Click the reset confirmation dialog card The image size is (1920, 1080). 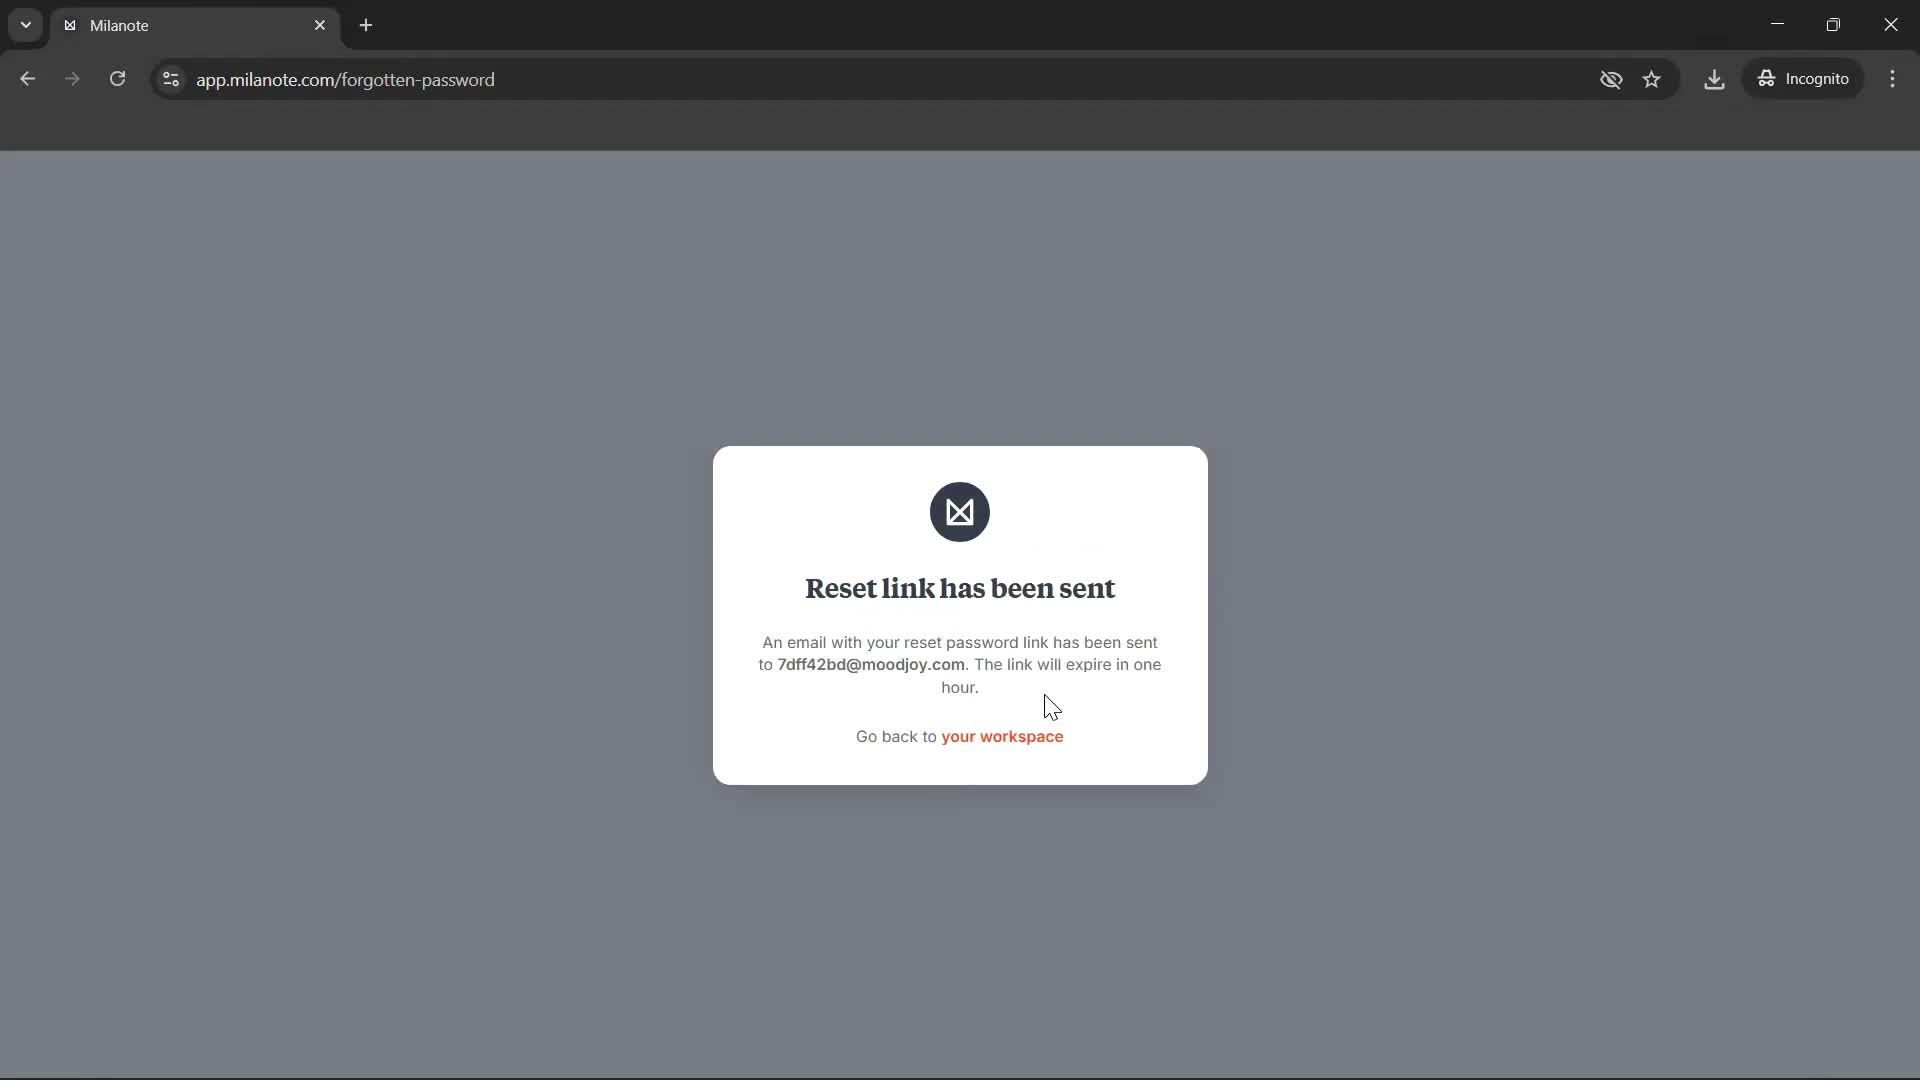click(x=959, y=615)
